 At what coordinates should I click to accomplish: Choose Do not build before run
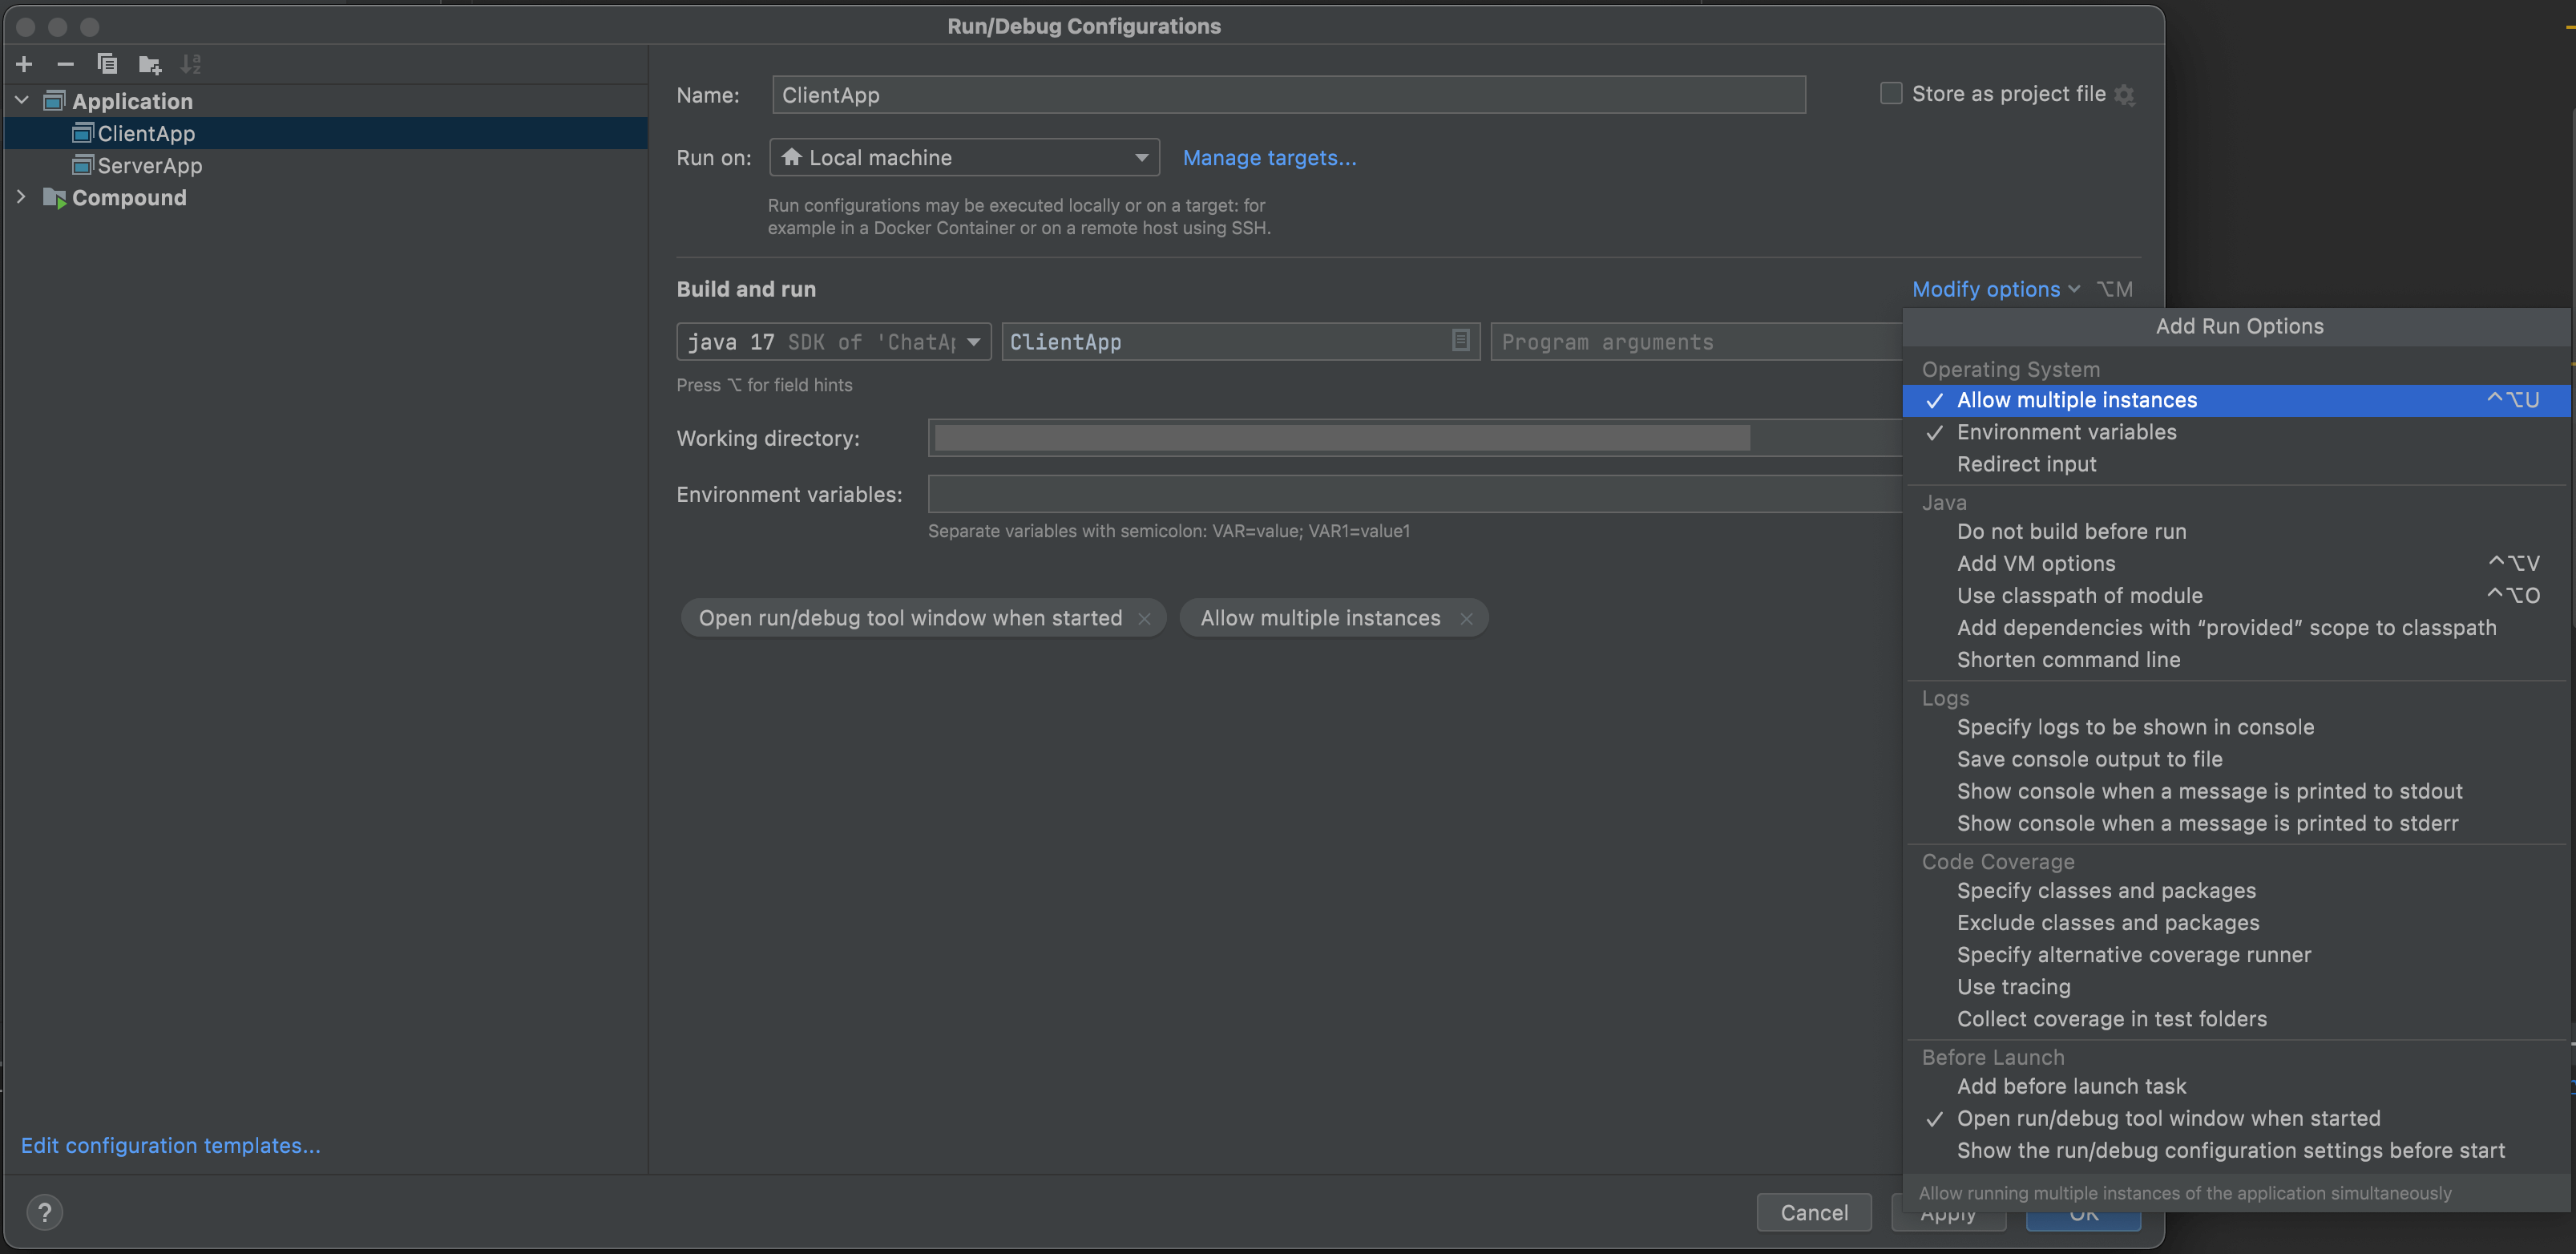point(2236,531)
